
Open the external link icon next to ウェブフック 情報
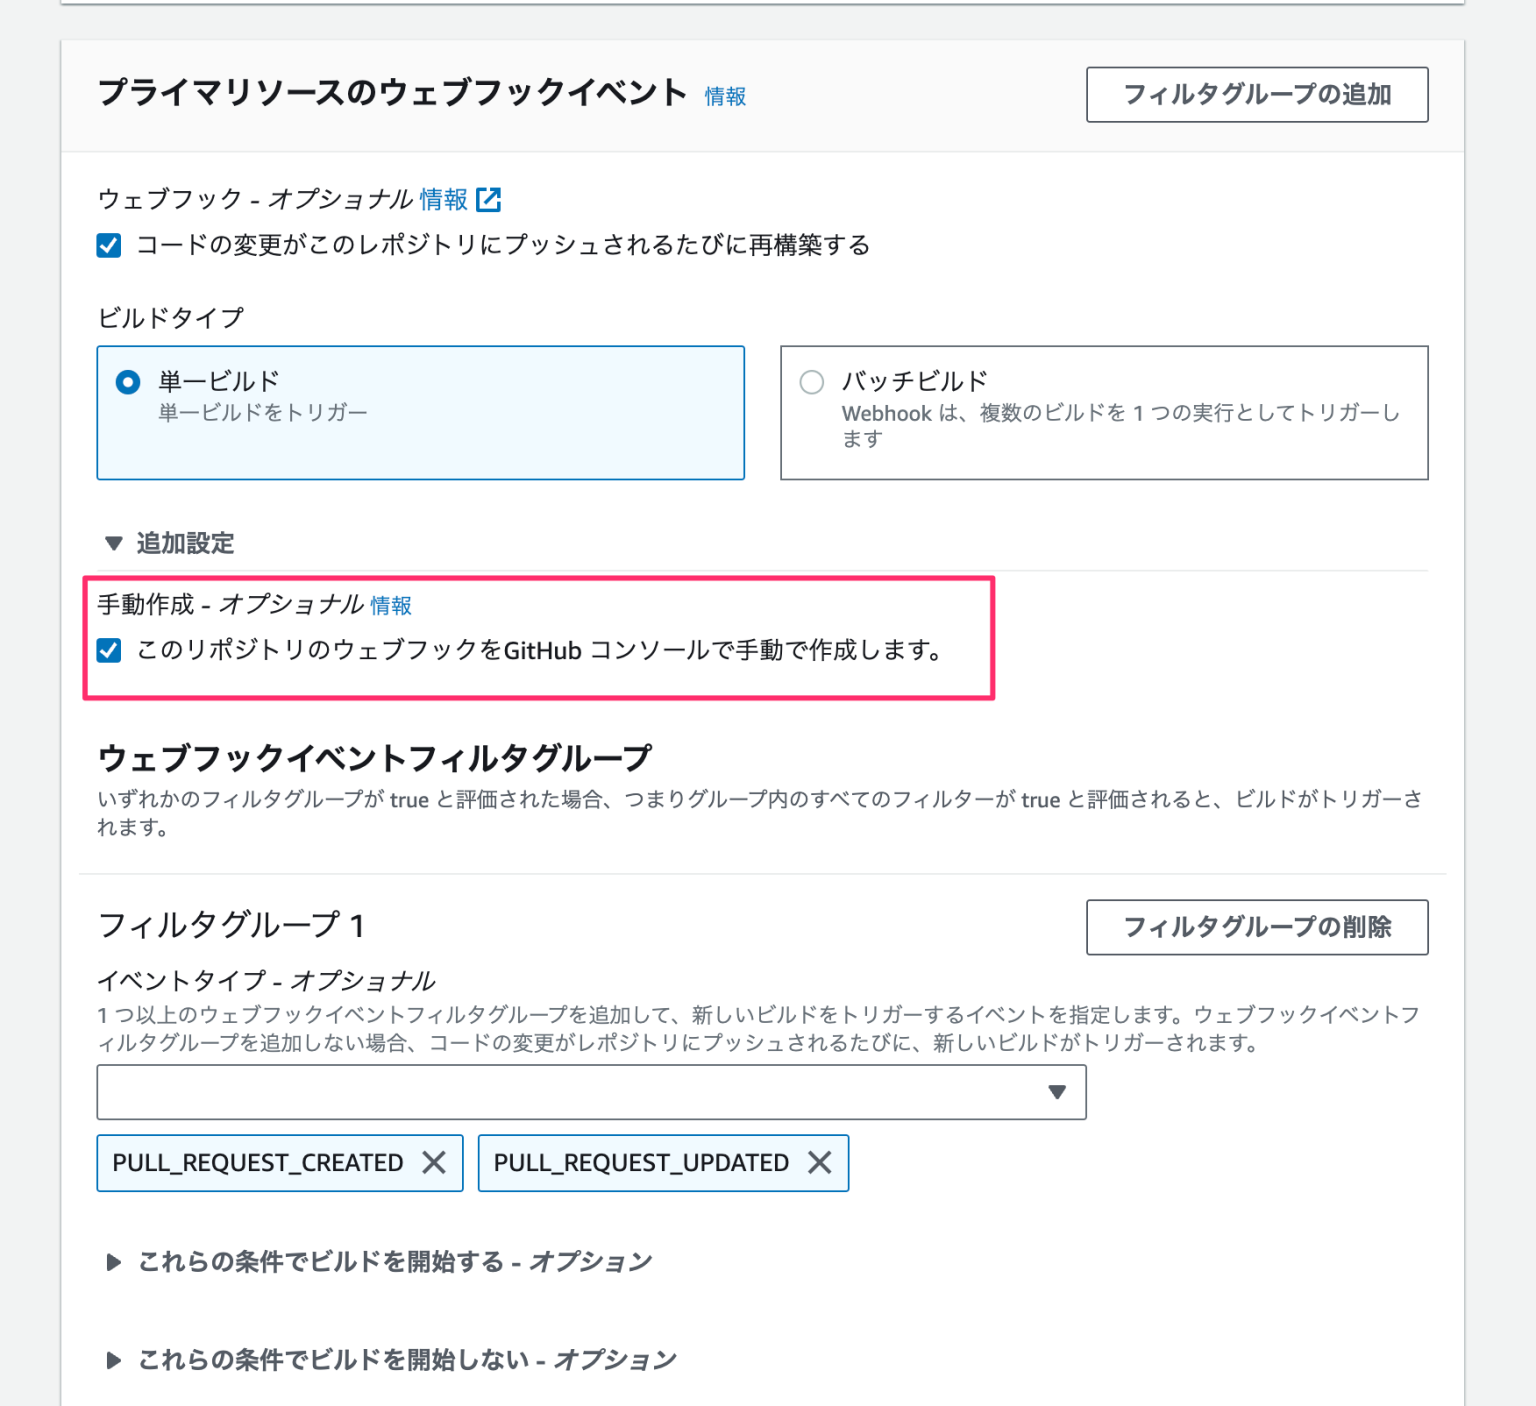(489, 200)
